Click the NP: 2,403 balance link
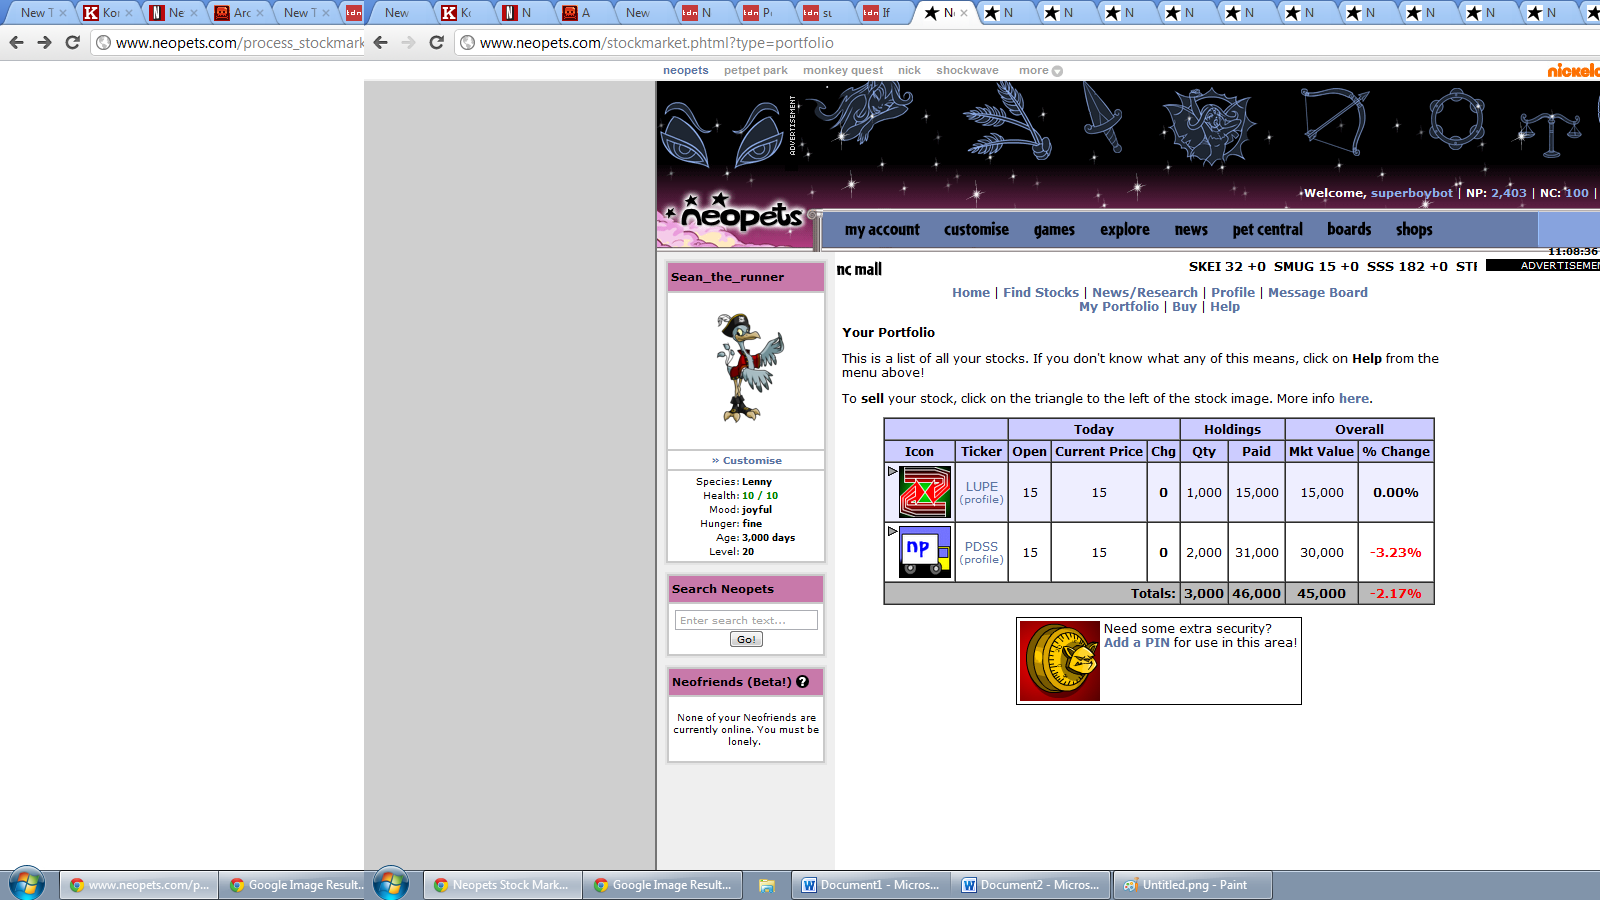 [x=1509, y=193]
